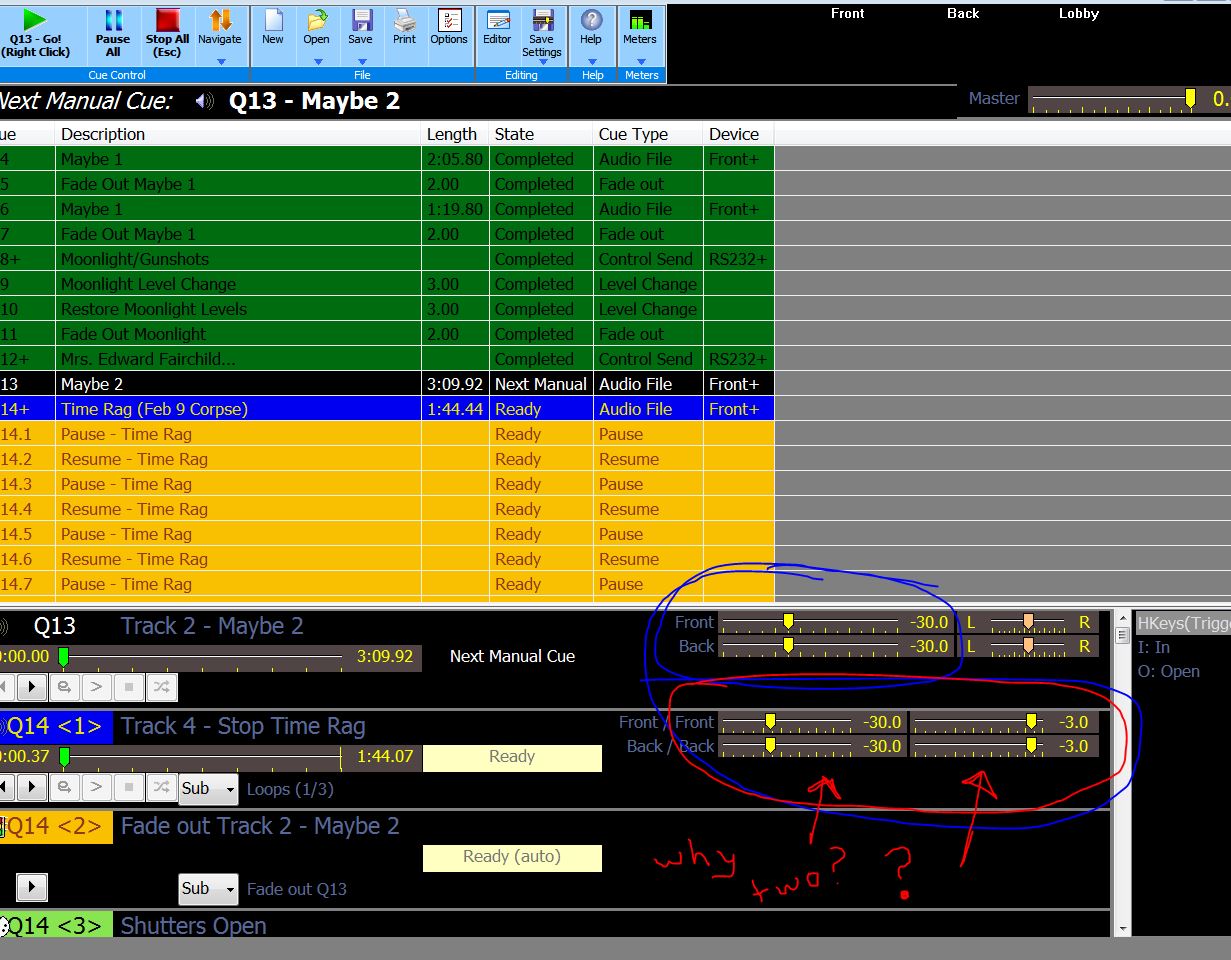1231x960 pixels.
Task: Toggle loop button on Q13 transport
Action: tap(64, 687)
